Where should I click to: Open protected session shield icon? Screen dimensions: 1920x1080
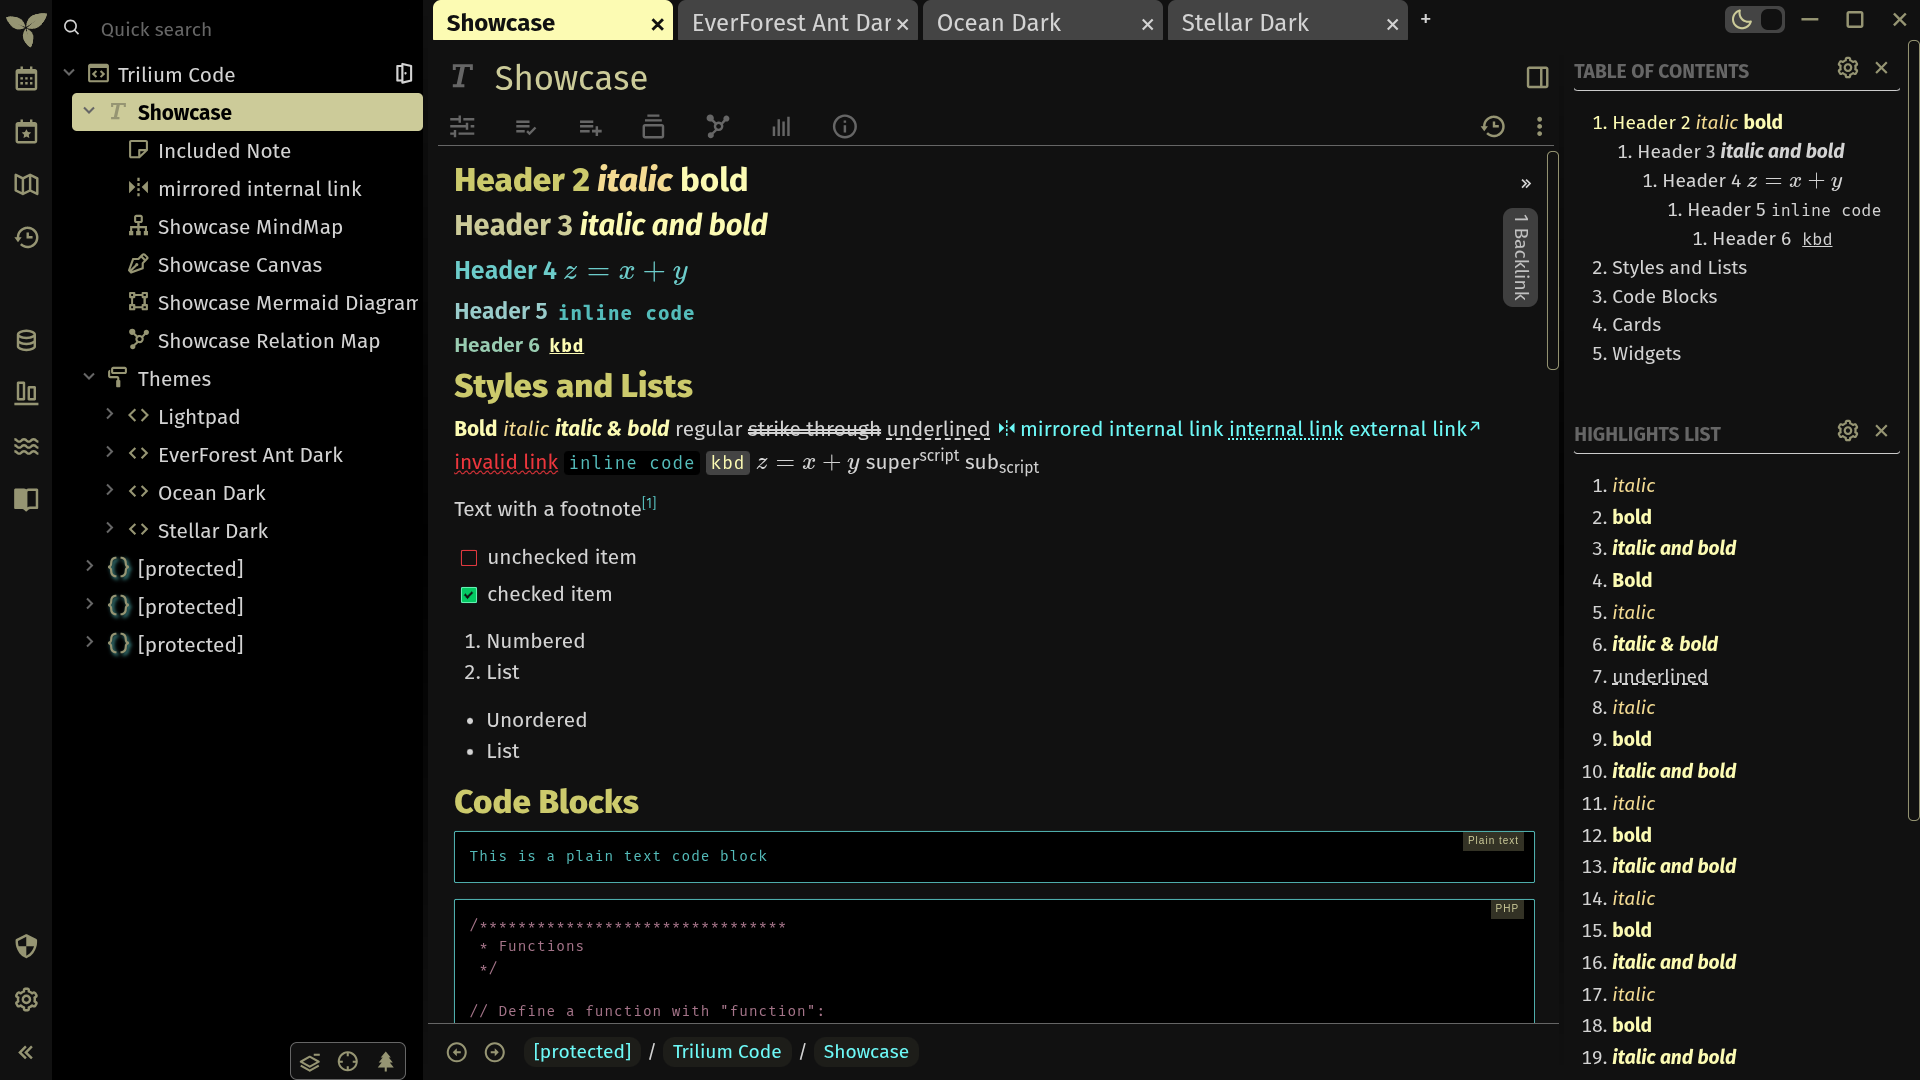26,946
